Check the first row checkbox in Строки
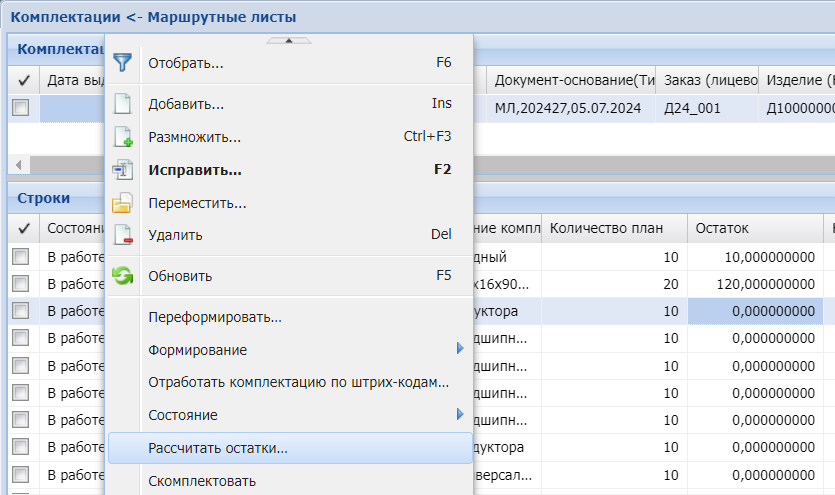Image resolution: width=835 pixels, height=495 pixels. point(20,258)
